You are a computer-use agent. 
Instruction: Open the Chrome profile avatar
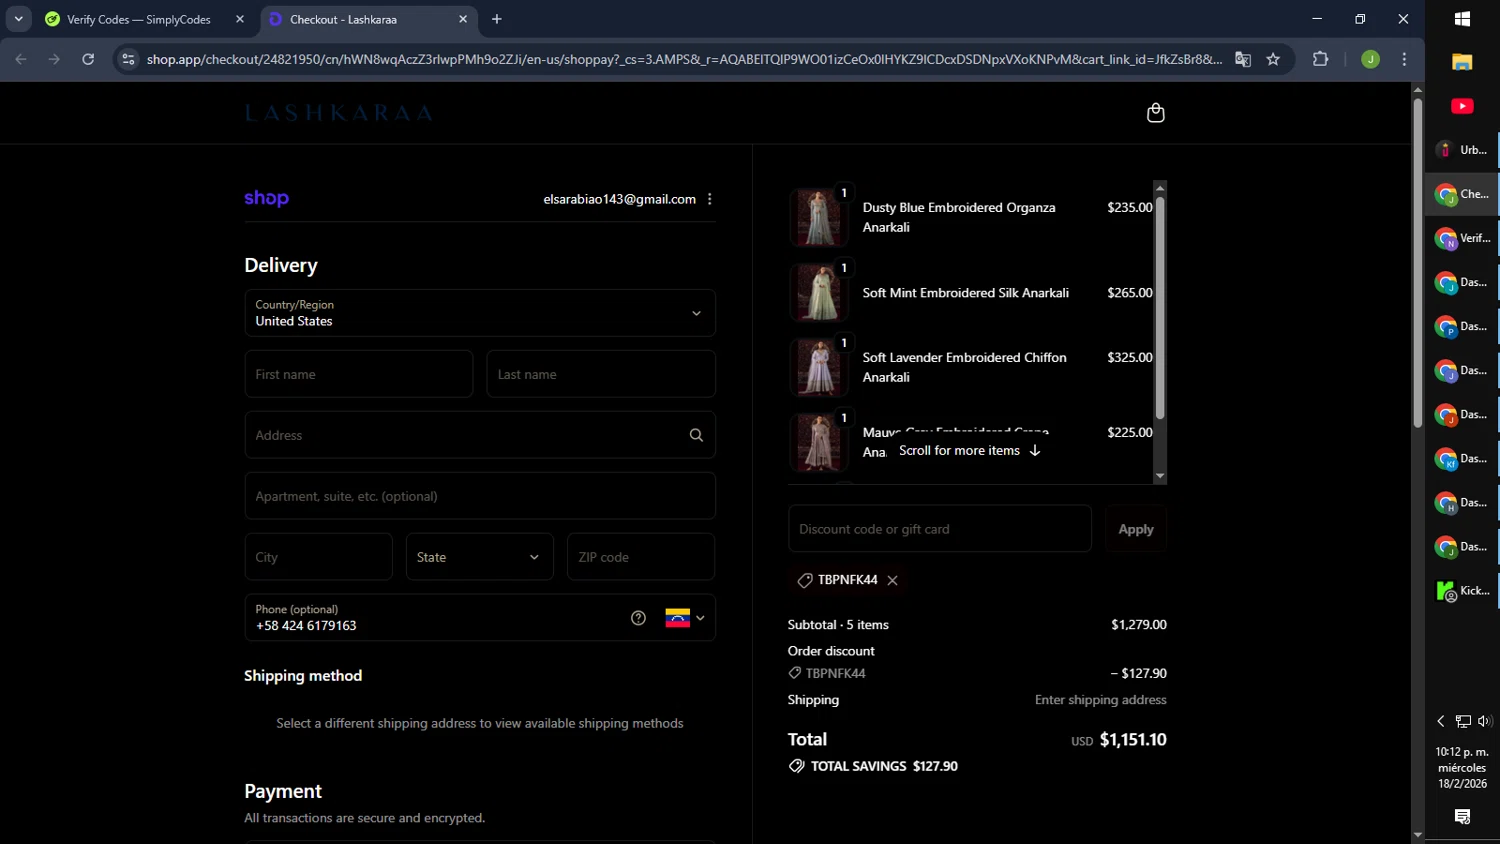coord(1370,59)
